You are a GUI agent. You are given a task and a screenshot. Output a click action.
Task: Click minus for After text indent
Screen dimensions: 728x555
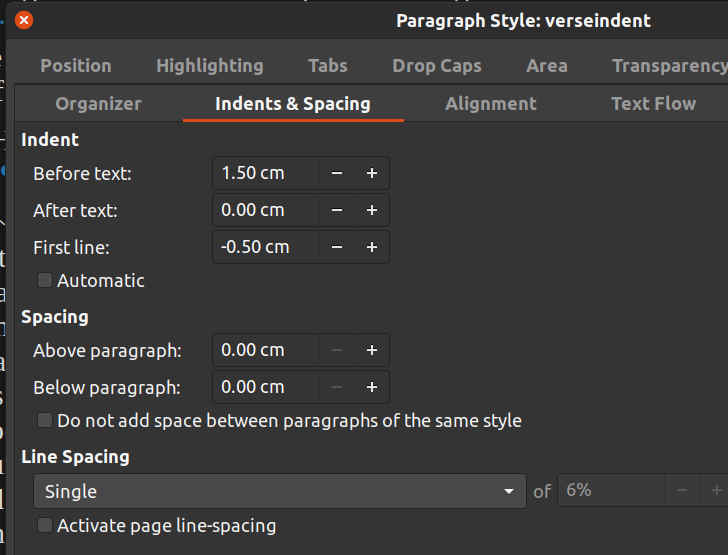click(x=337, y=210)
